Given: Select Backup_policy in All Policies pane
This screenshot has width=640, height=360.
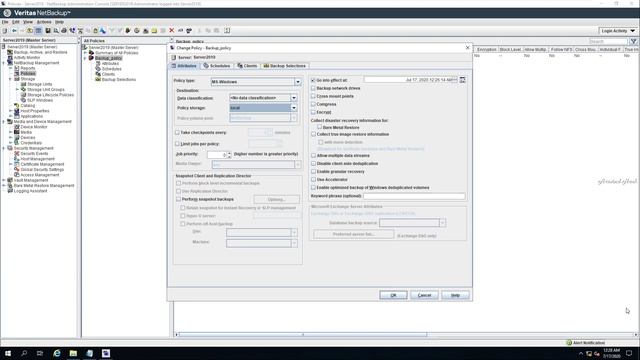Looking at the screenshot, I should pos(108,58).
